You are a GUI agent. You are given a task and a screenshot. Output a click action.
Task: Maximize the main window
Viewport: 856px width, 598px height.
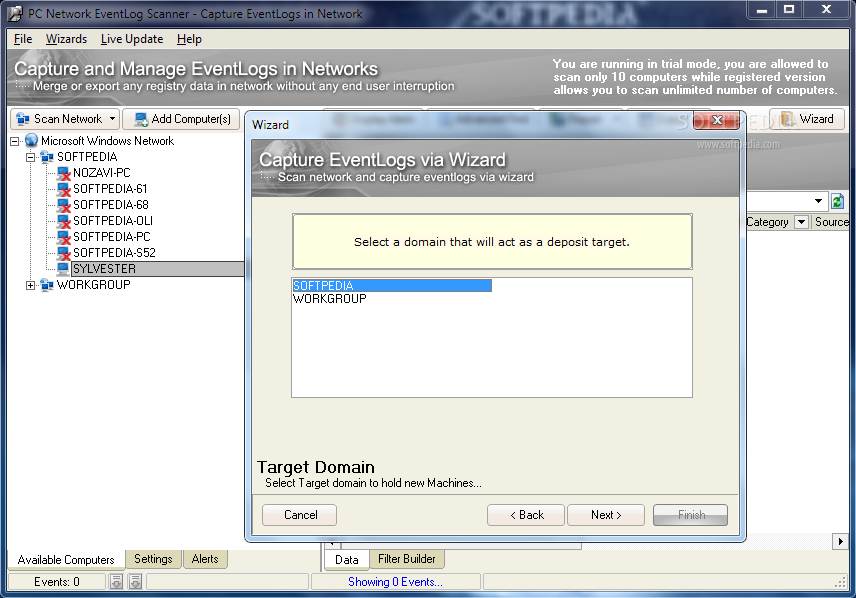pyautogui.click(x=789, y=10)
